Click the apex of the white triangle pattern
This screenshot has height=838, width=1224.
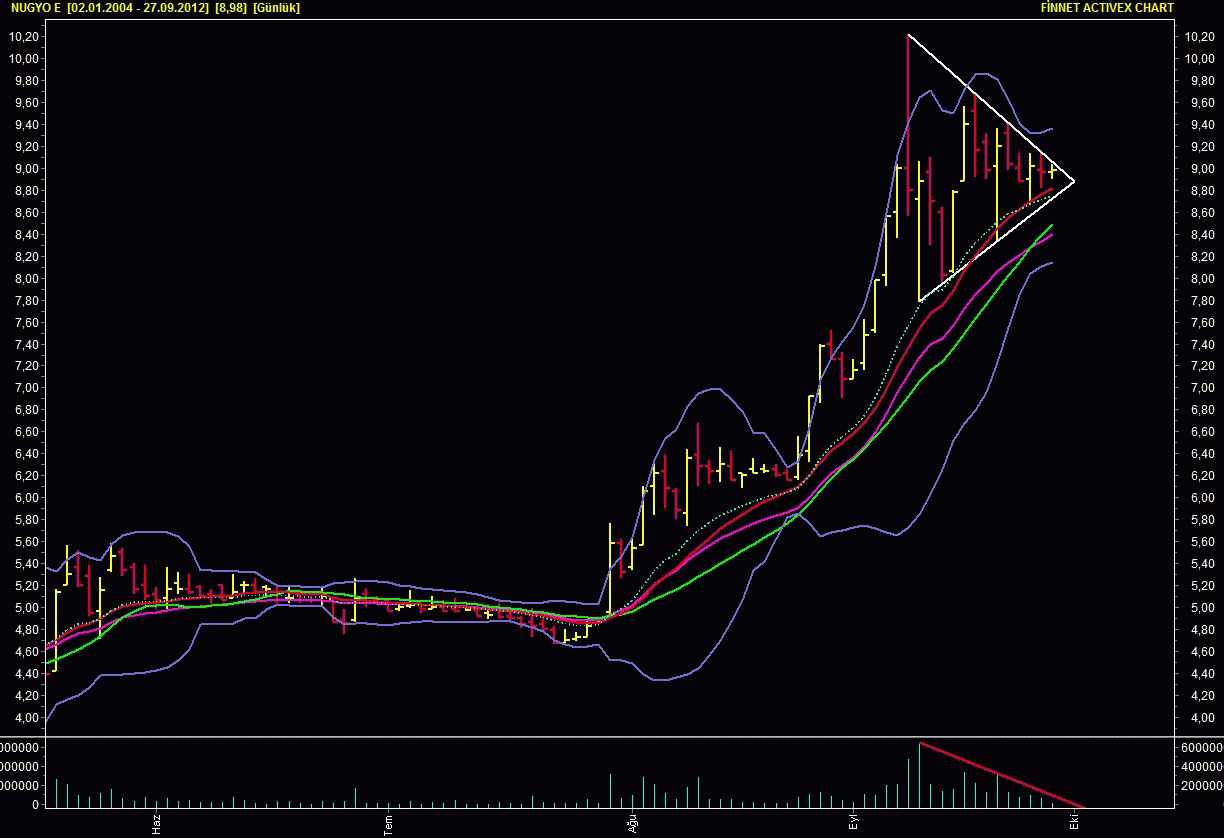(x=1073, y=181)
